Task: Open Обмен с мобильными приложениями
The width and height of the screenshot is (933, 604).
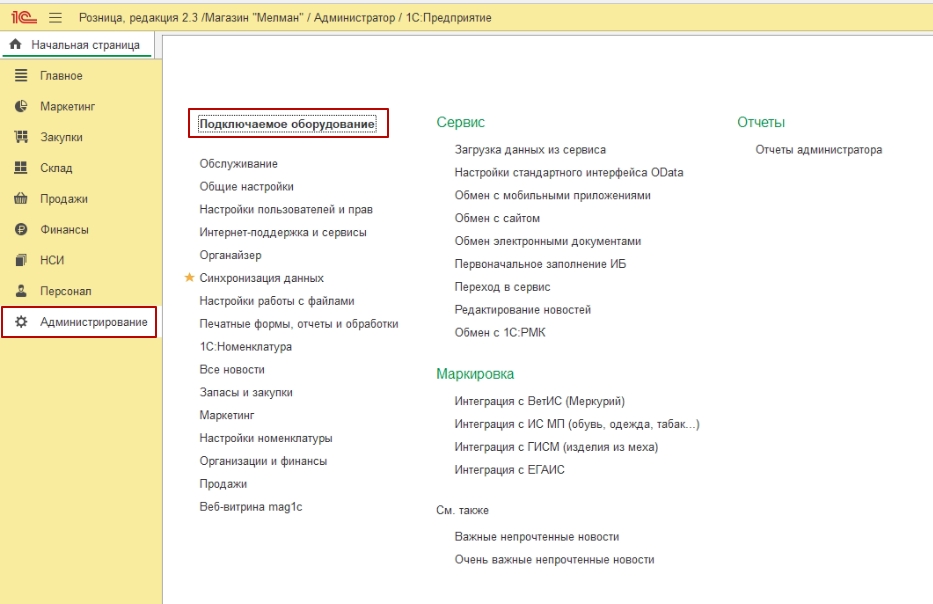Action: click(552, 195)
